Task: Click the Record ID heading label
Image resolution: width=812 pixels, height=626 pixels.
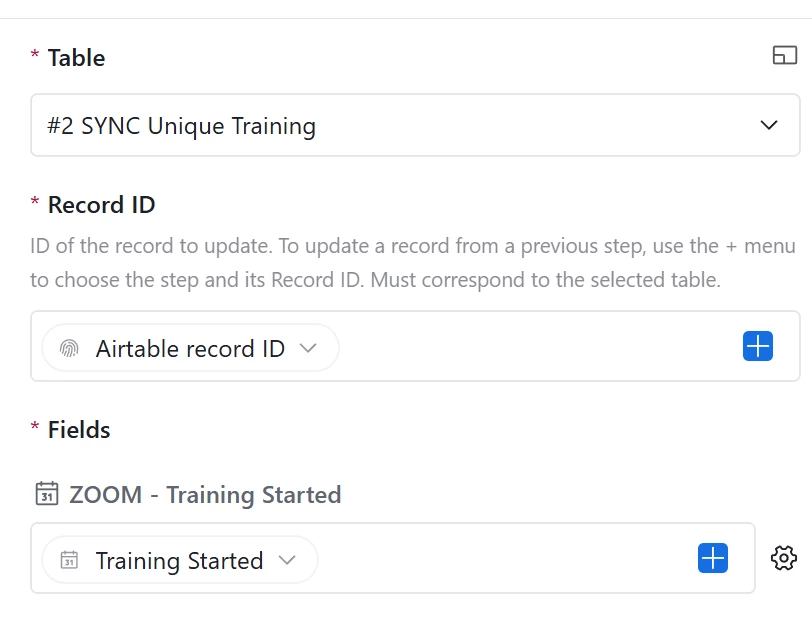Action: click(102, 205)
